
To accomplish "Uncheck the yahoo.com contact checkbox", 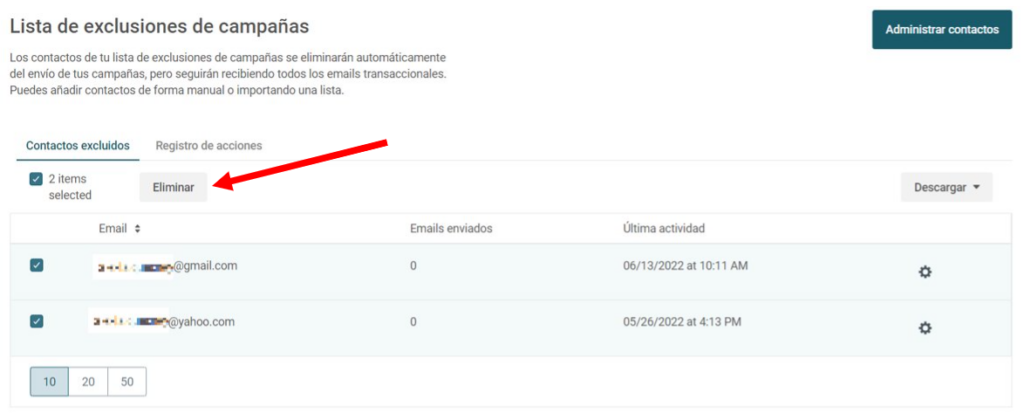I will [37, 321].
